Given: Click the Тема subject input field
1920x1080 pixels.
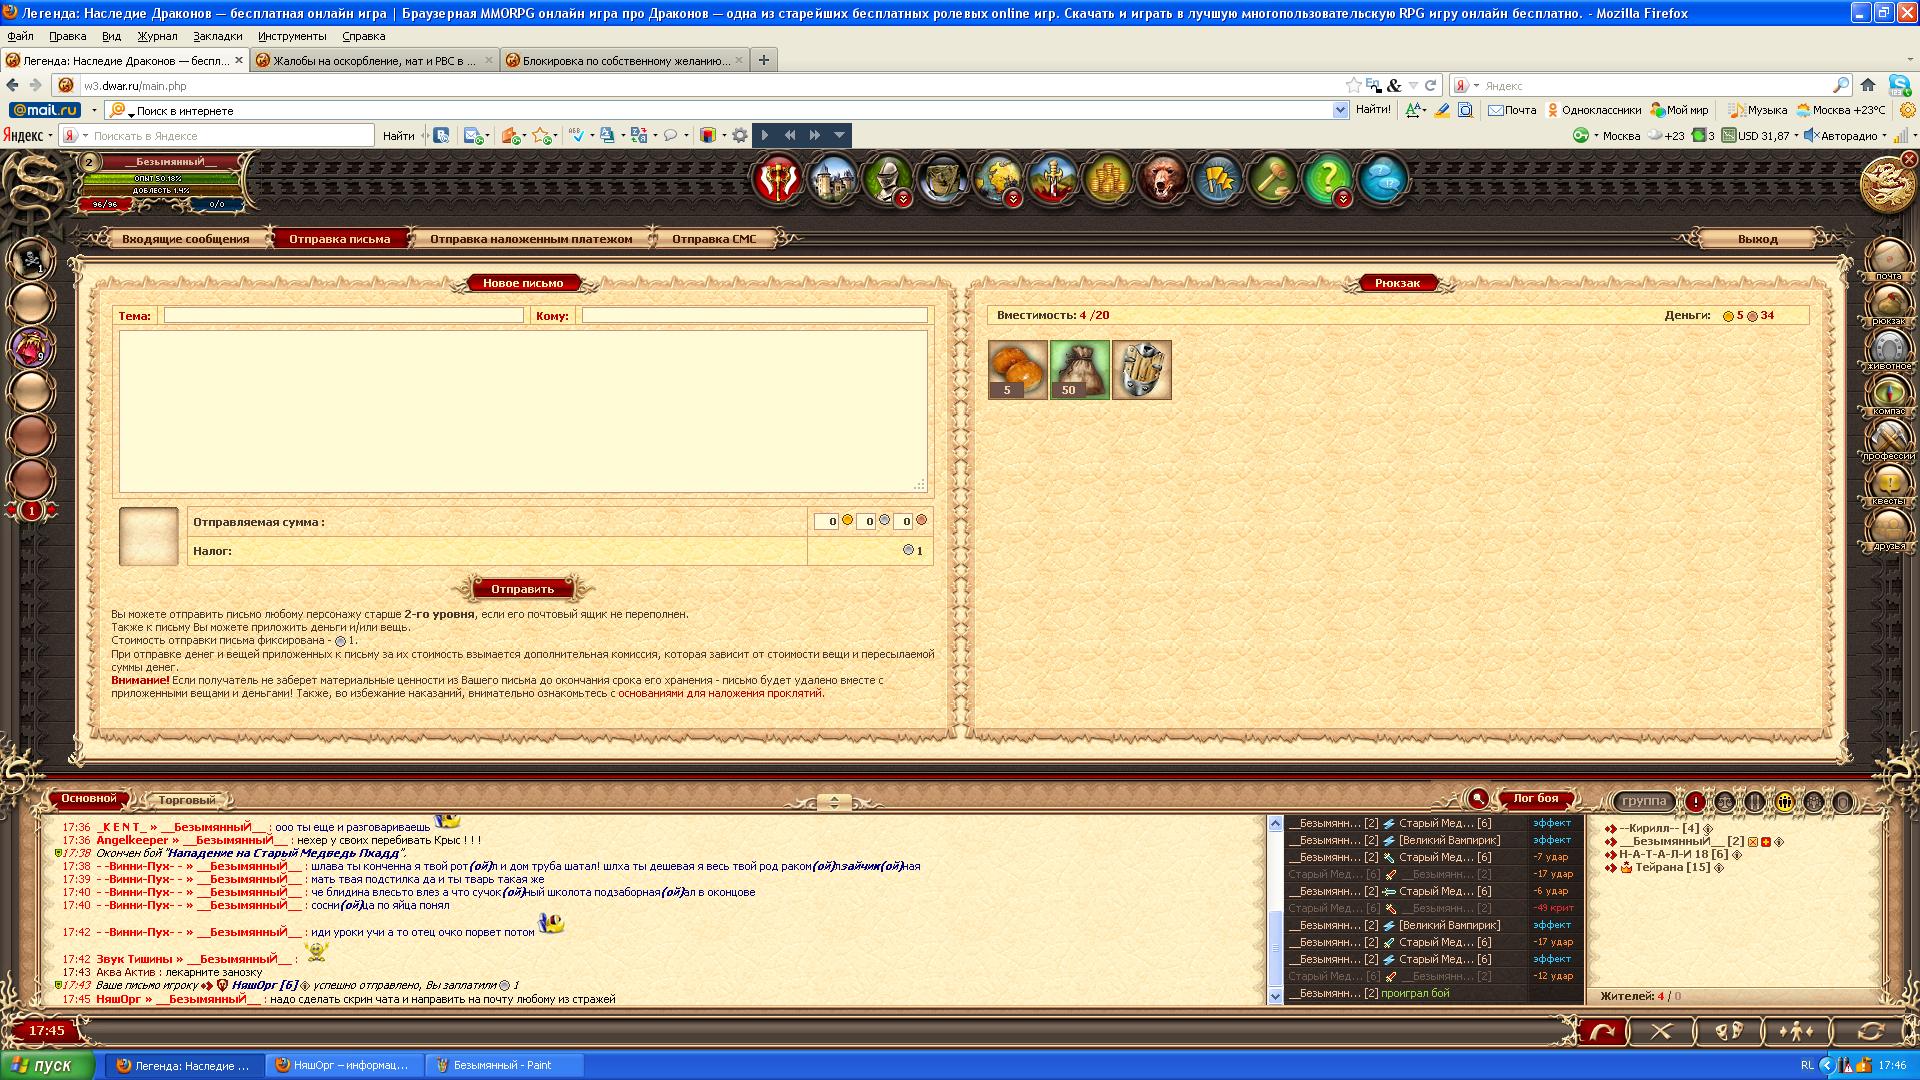Looking at the screenshot, I should tap(343, 316).
